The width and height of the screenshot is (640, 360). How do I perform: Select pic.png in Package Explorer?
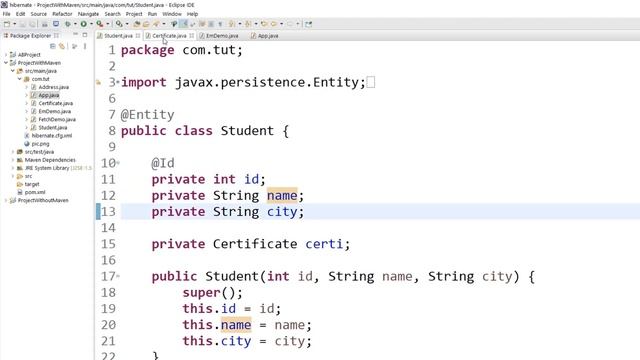point(40,144)
